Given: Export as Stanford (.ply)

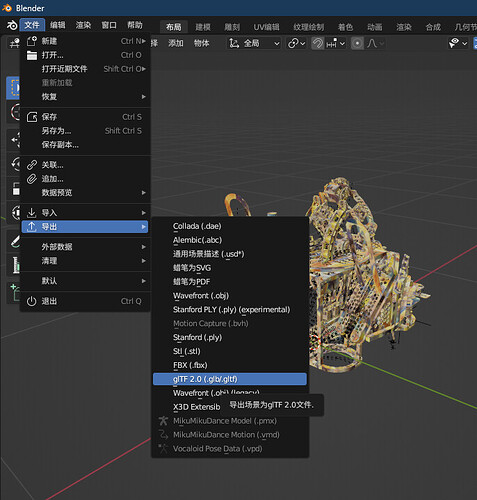Looking at the screenshot, I should coord(230,338).
